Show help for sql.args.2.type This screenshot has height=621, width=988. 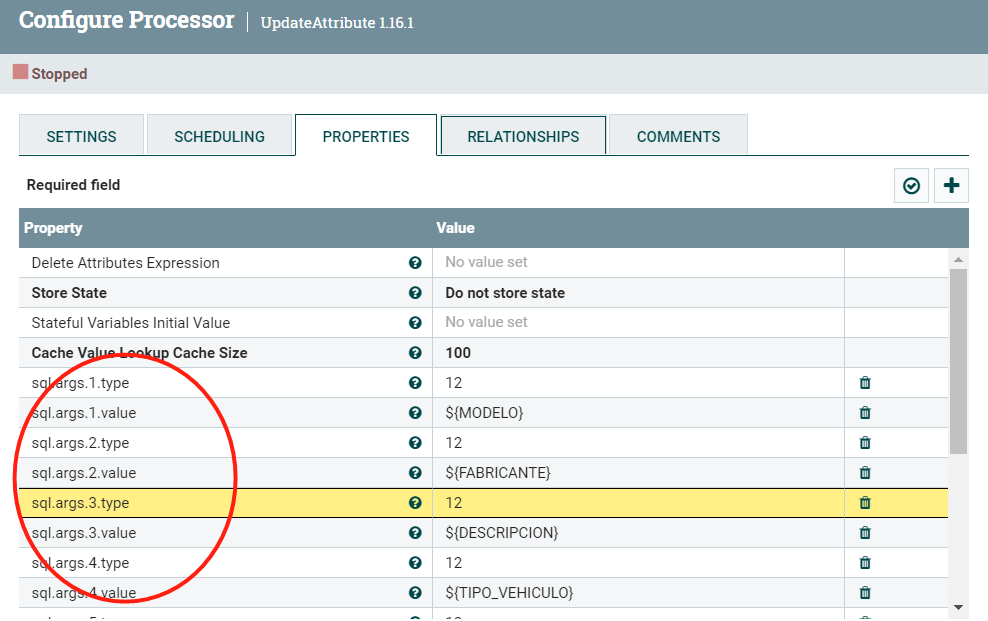pyautogui.click(x=415, y=443)
